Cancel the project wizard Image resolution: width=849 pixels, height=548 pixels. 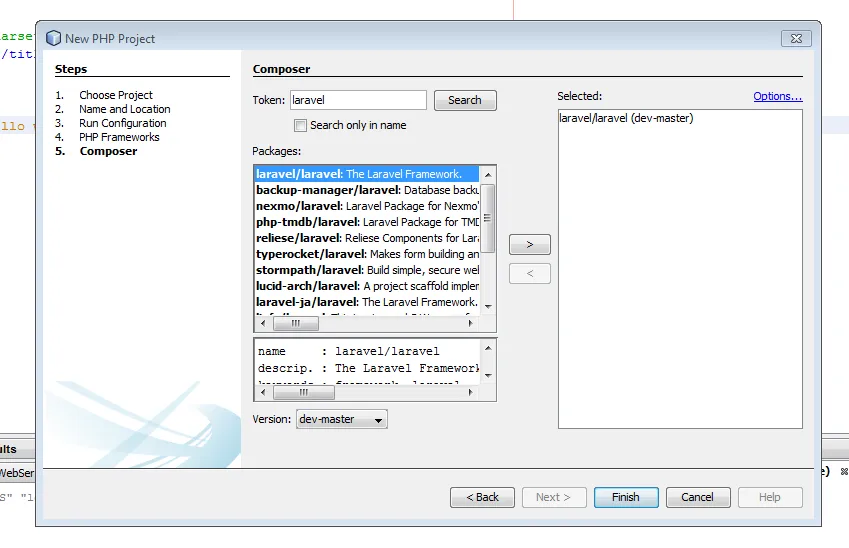point(698,497)
